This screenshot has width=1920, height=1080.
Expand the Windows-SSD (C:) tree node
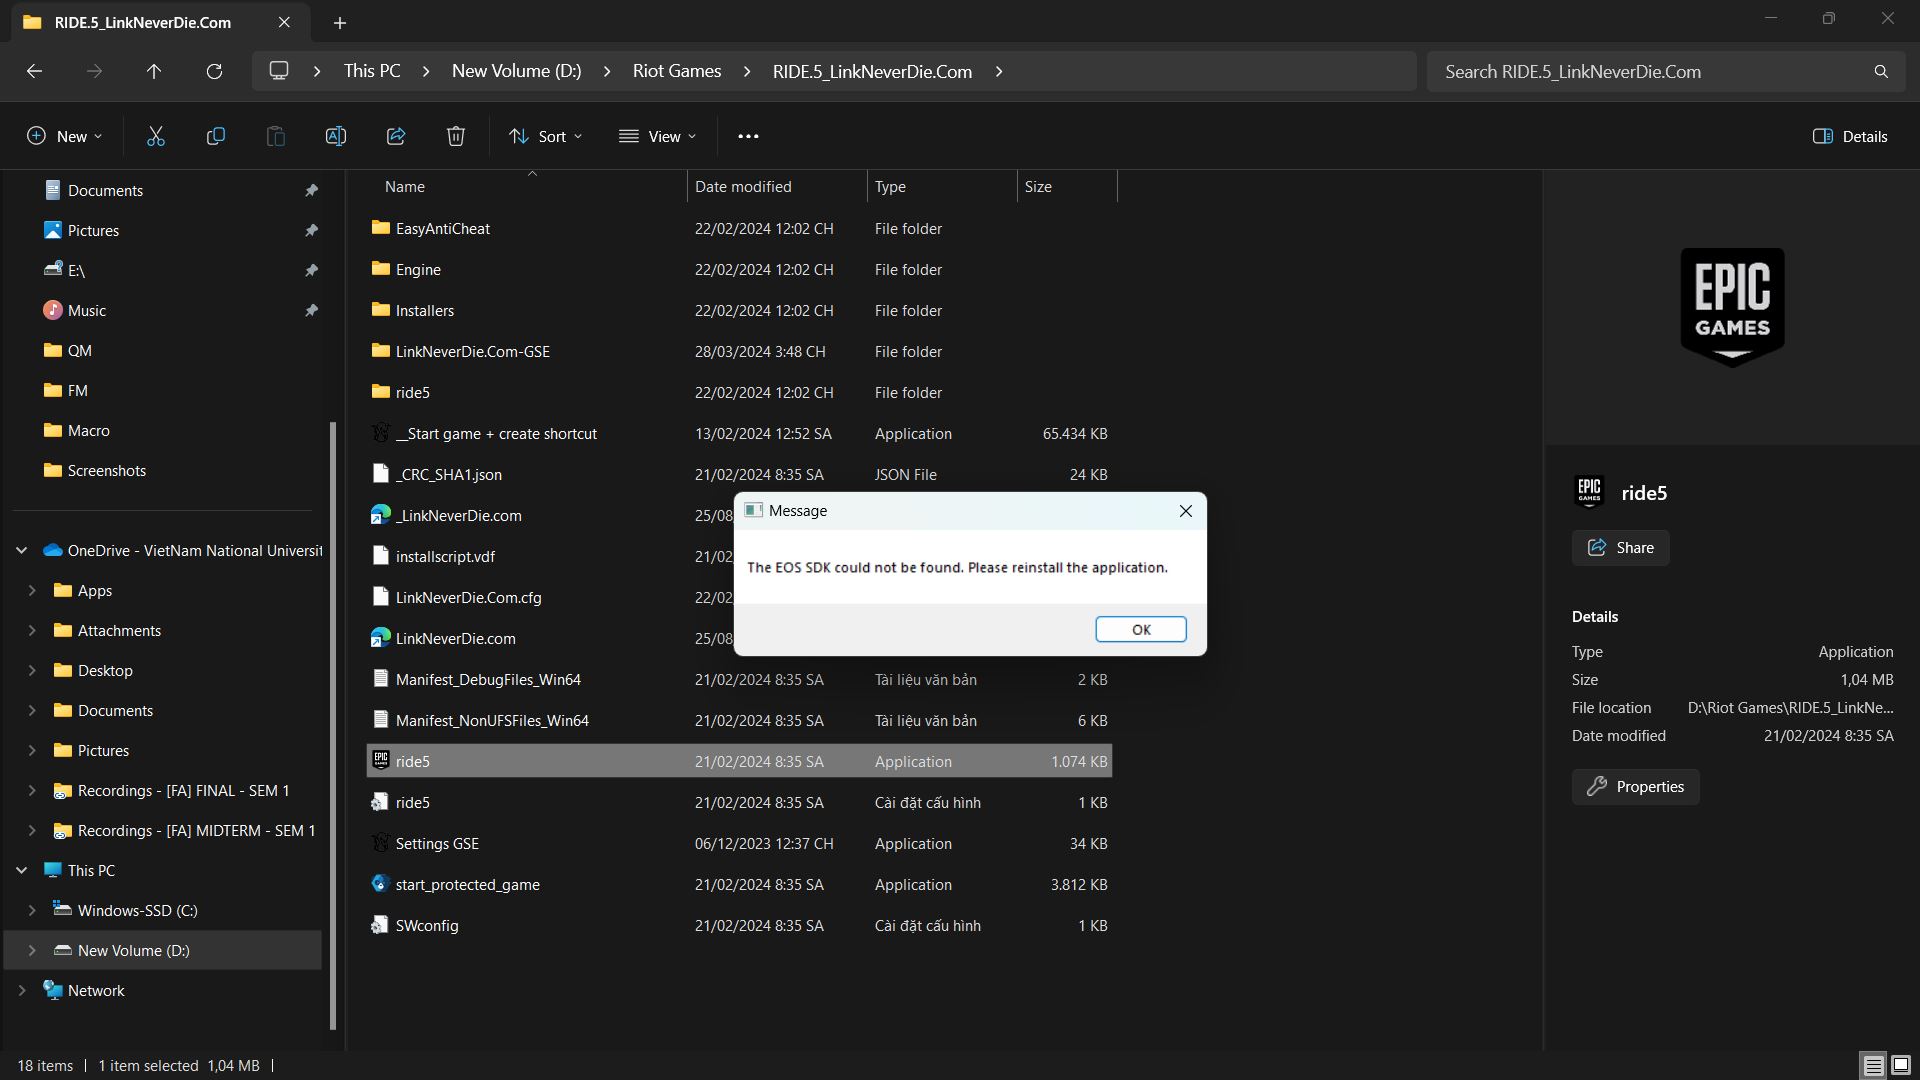coord(32,910)
